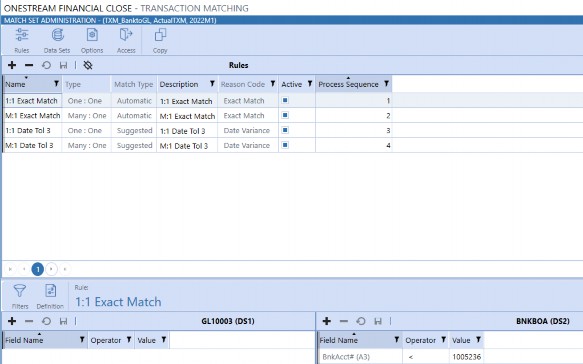Click the Rules grid refresh/undo icon
The height and width of the screenshot is (364, 583).
[x=46, y=65]
